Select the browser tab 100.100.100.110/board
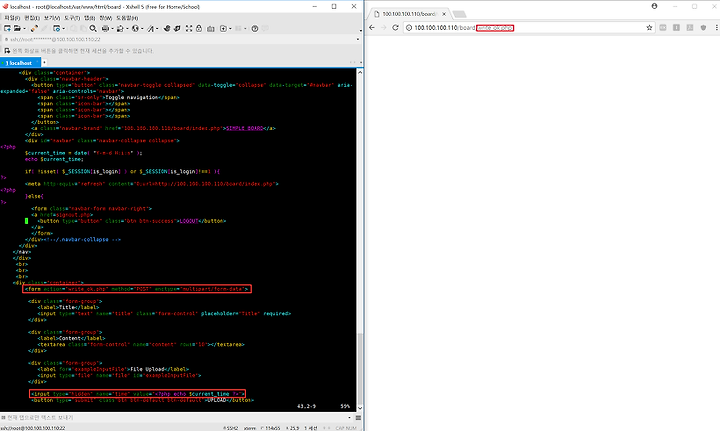Viewport: 720px width, 431px height. [409, 14]
